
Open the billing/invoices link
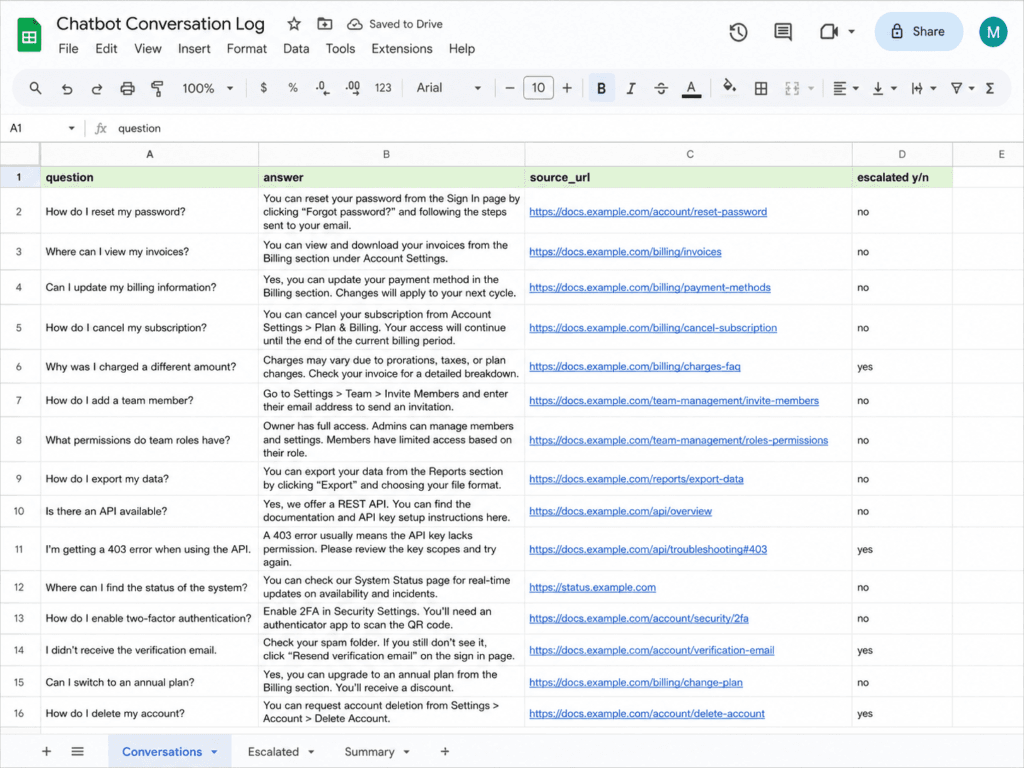pos(625,251)
